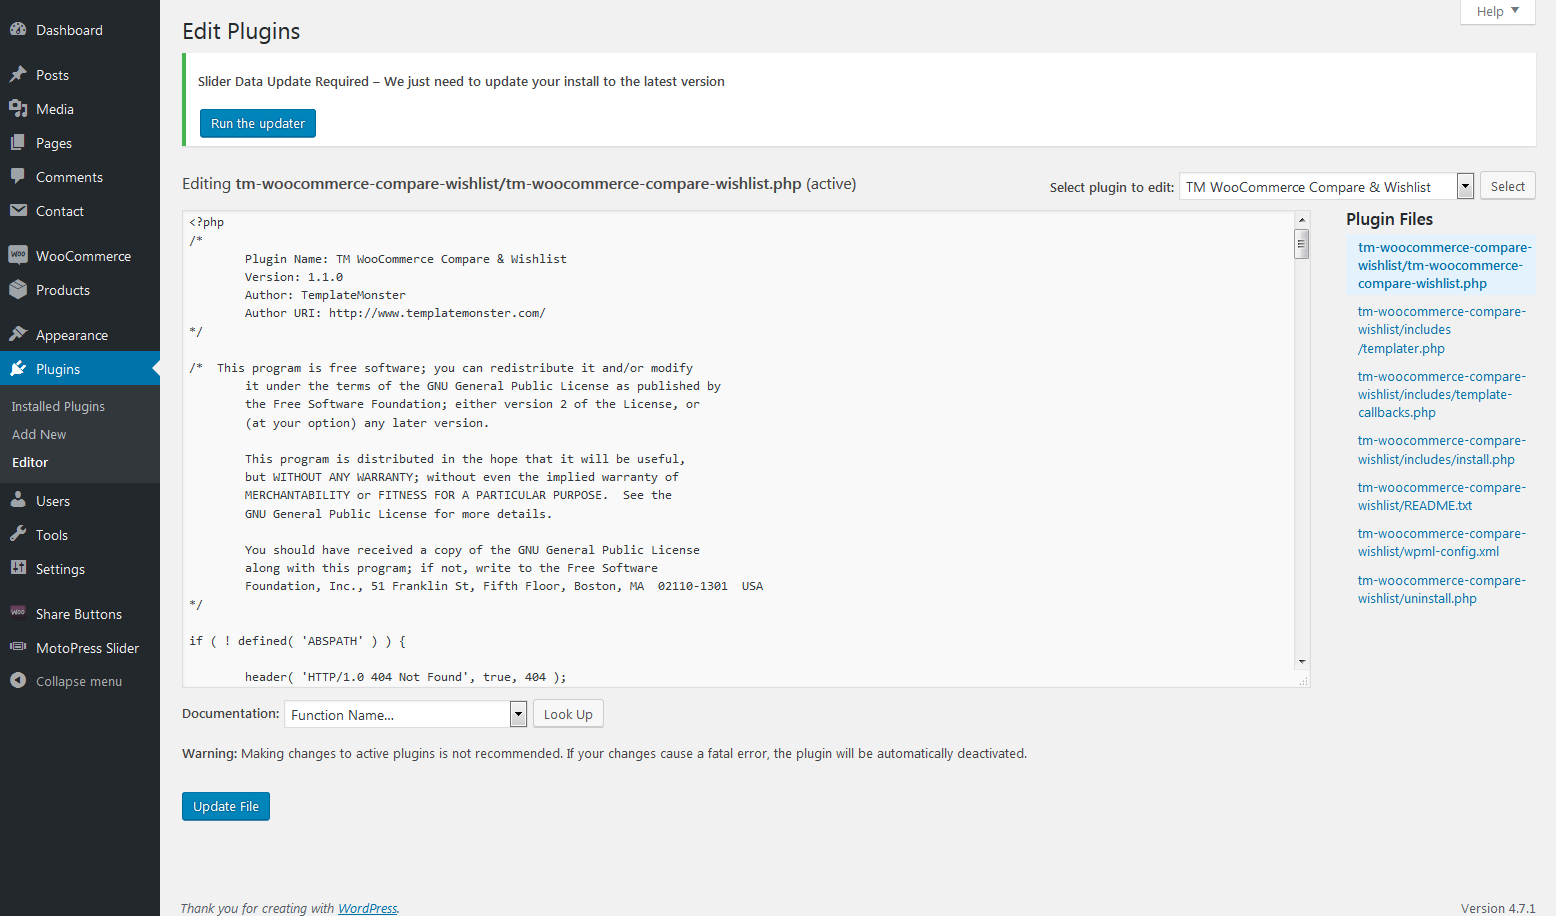Click the WooCommerce logo icon

18,256
